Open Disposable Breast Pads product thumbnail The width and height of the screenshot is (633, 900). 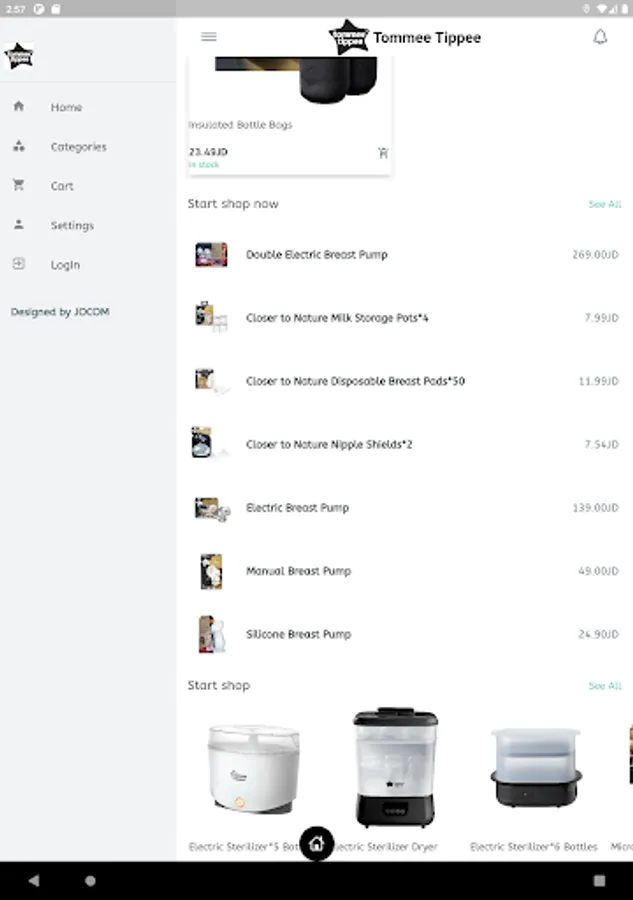[211, 381]
